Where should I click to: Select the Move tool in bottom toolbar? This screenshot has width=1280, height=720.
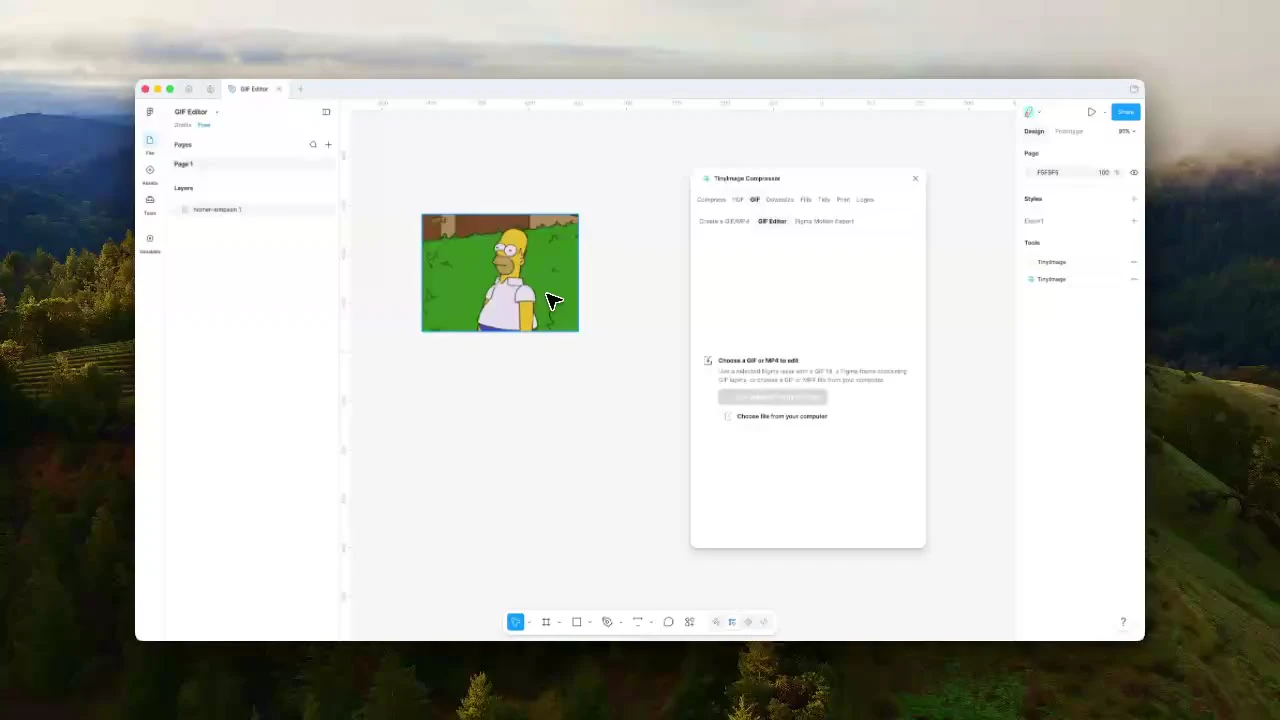(515, 622)
